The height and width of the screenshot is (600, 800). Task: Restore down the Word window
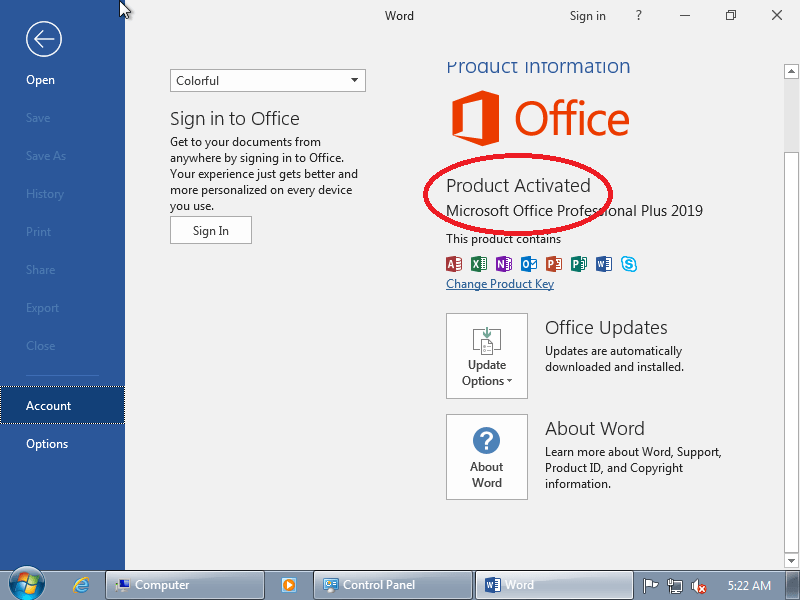tap(731, 15)
